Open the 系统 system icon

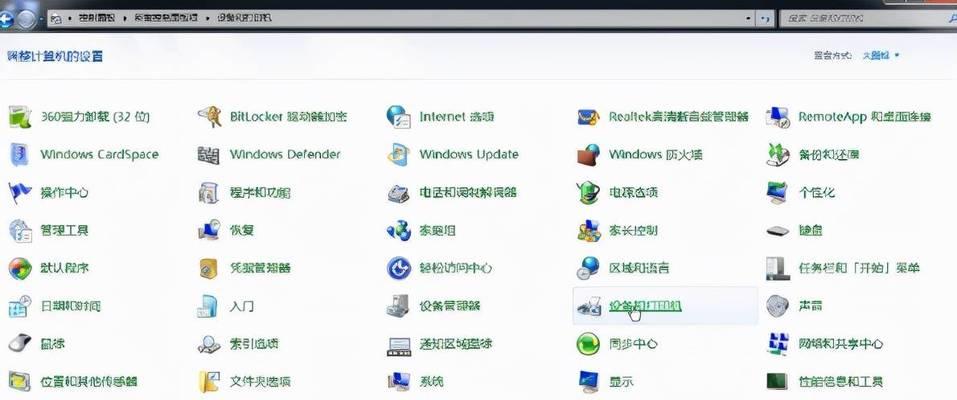(x=399, y=382)
